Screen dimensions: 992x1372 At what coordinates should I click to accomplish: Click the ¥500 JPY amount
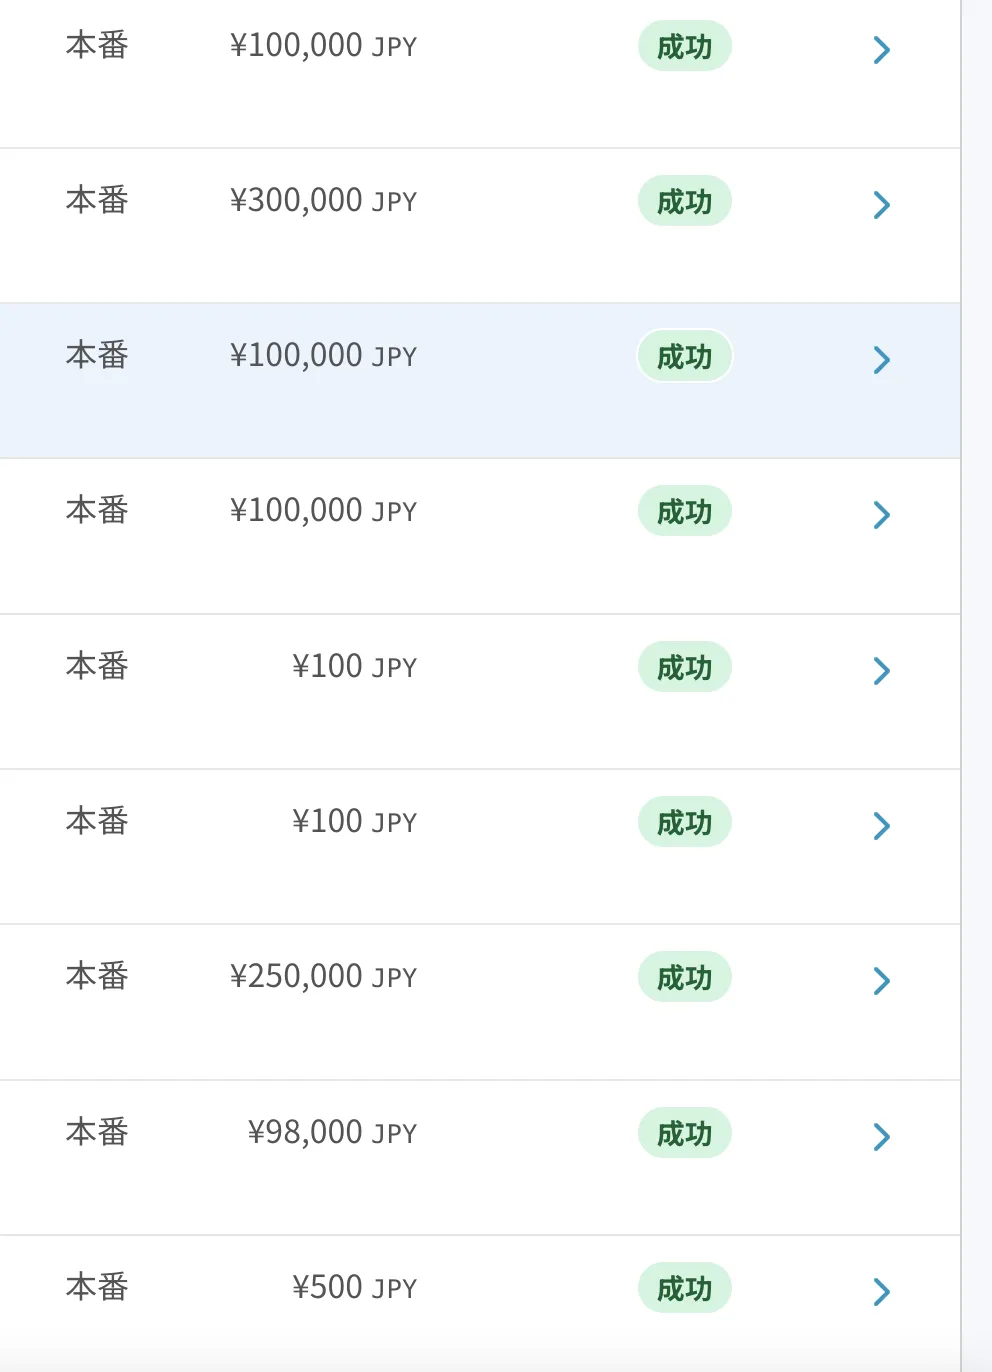pyautogui.click(x=354, y=1287)
